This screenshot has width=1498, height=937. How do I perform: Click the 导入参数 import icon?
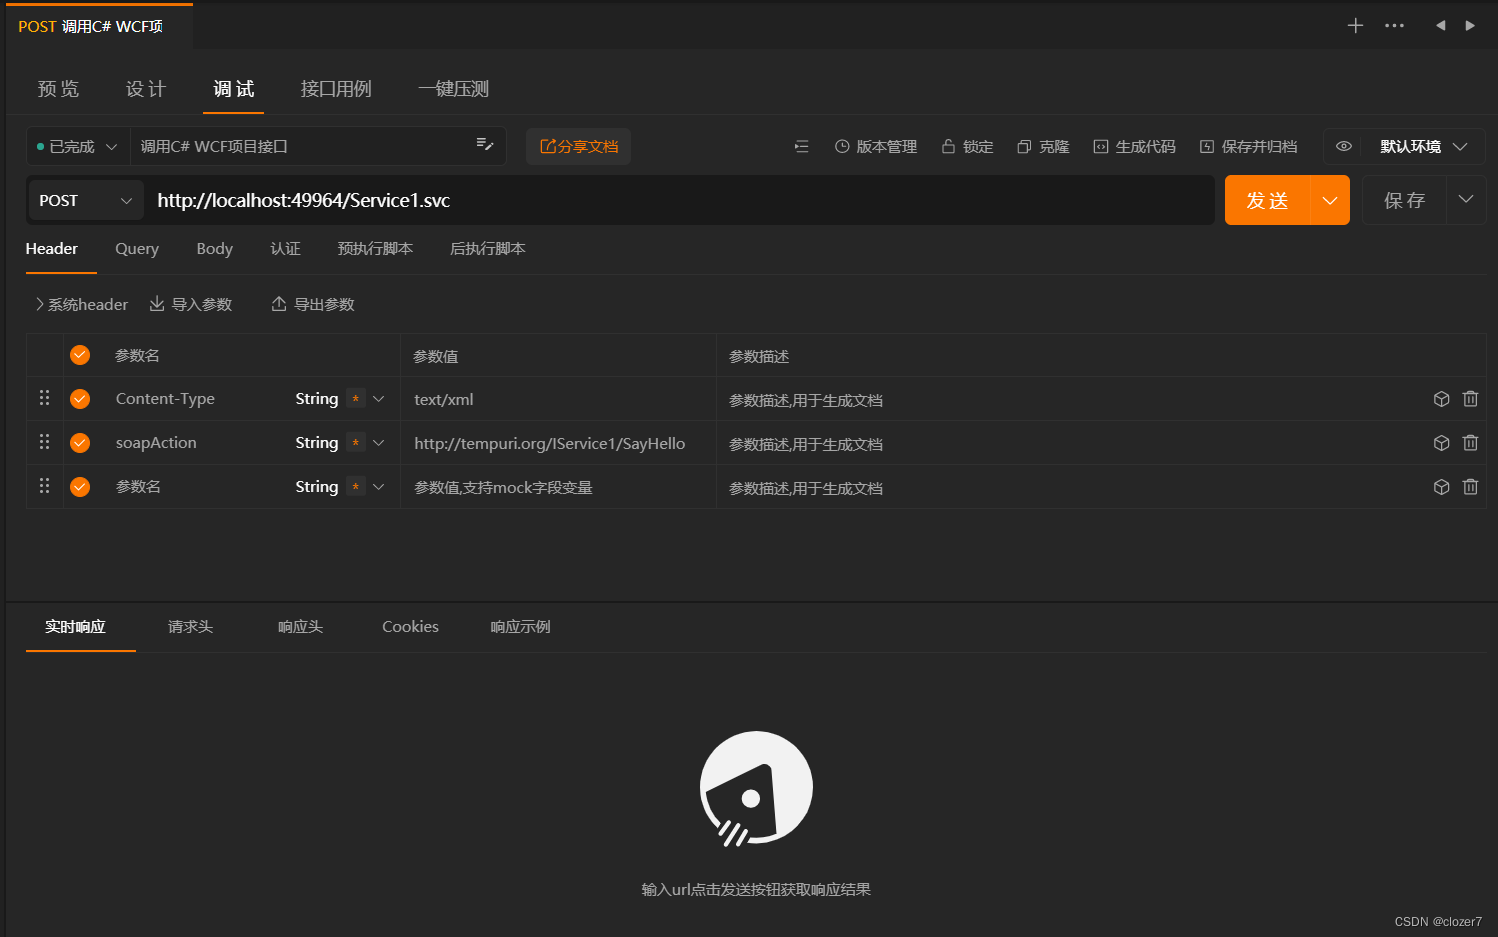click(x=157, y=304)
